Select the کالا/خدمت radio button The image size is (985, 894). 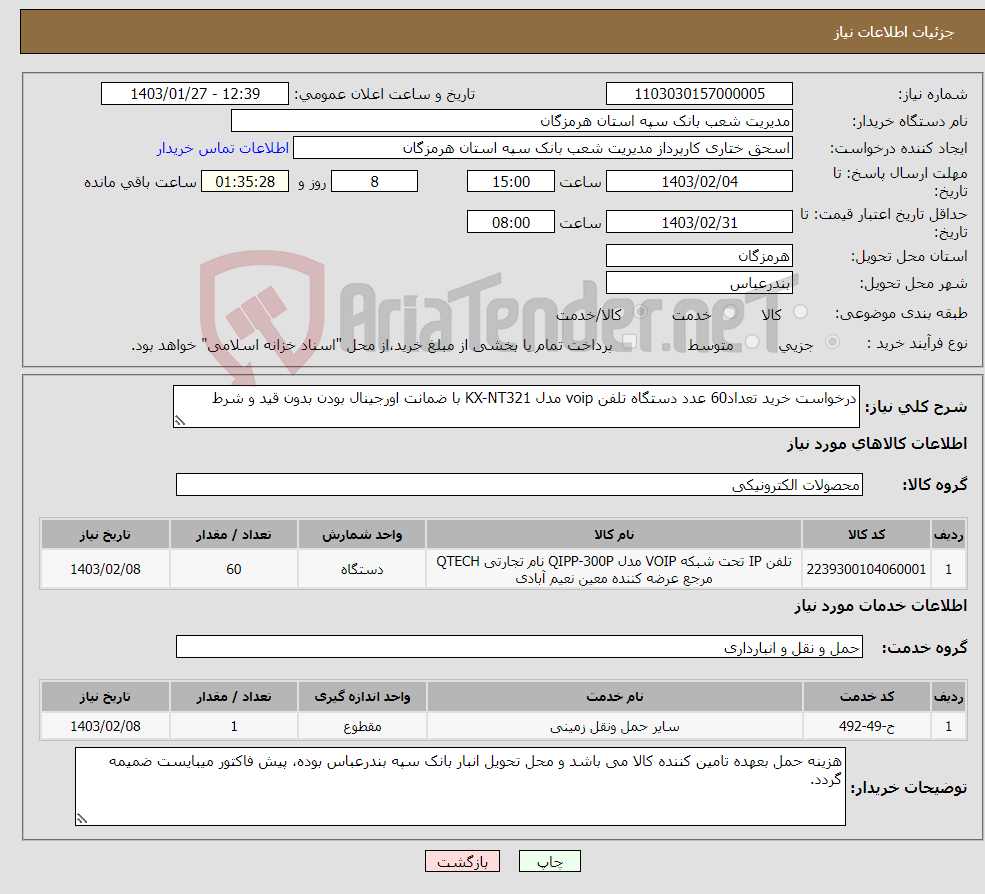coord(640,312)
